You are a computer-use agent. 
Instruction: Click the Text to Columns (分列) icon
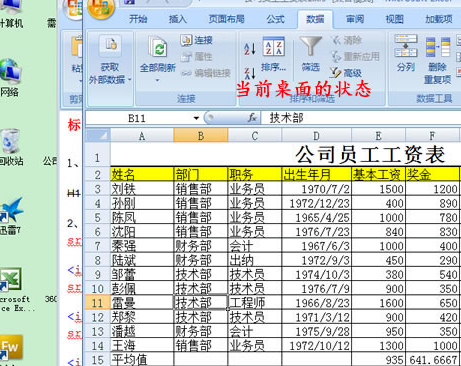pos(406,46)
